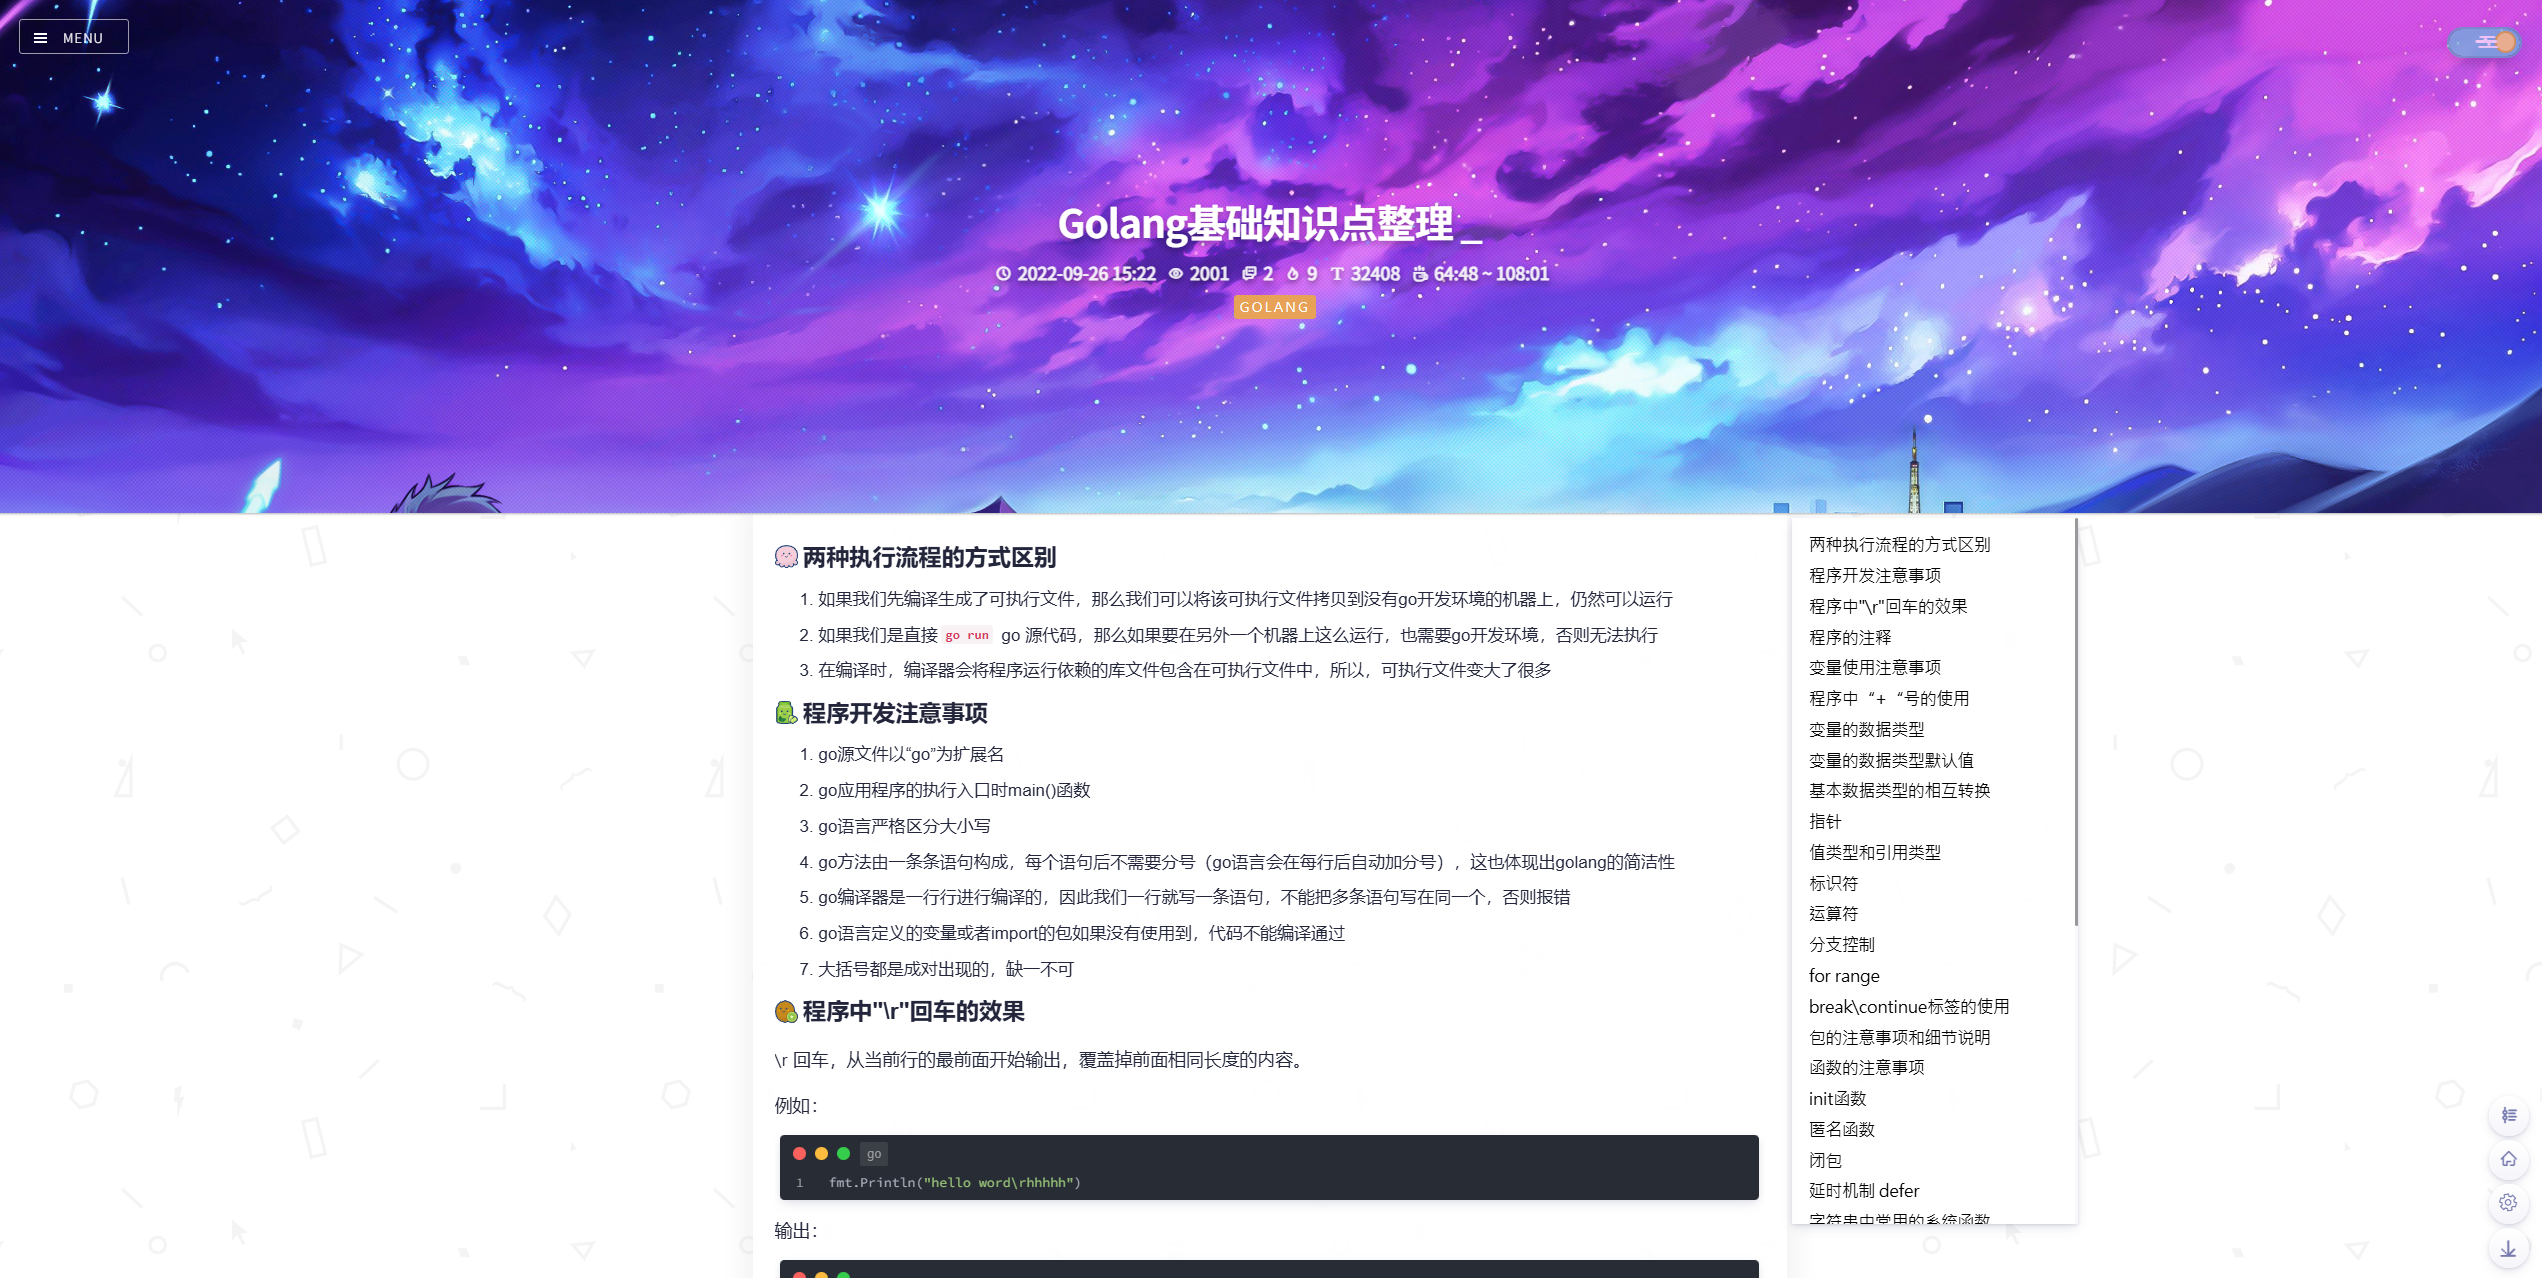The image size is (2542, 1278).
Task: Go to init函数 entry in sidebar
Action: (x=1837, y=1098)
